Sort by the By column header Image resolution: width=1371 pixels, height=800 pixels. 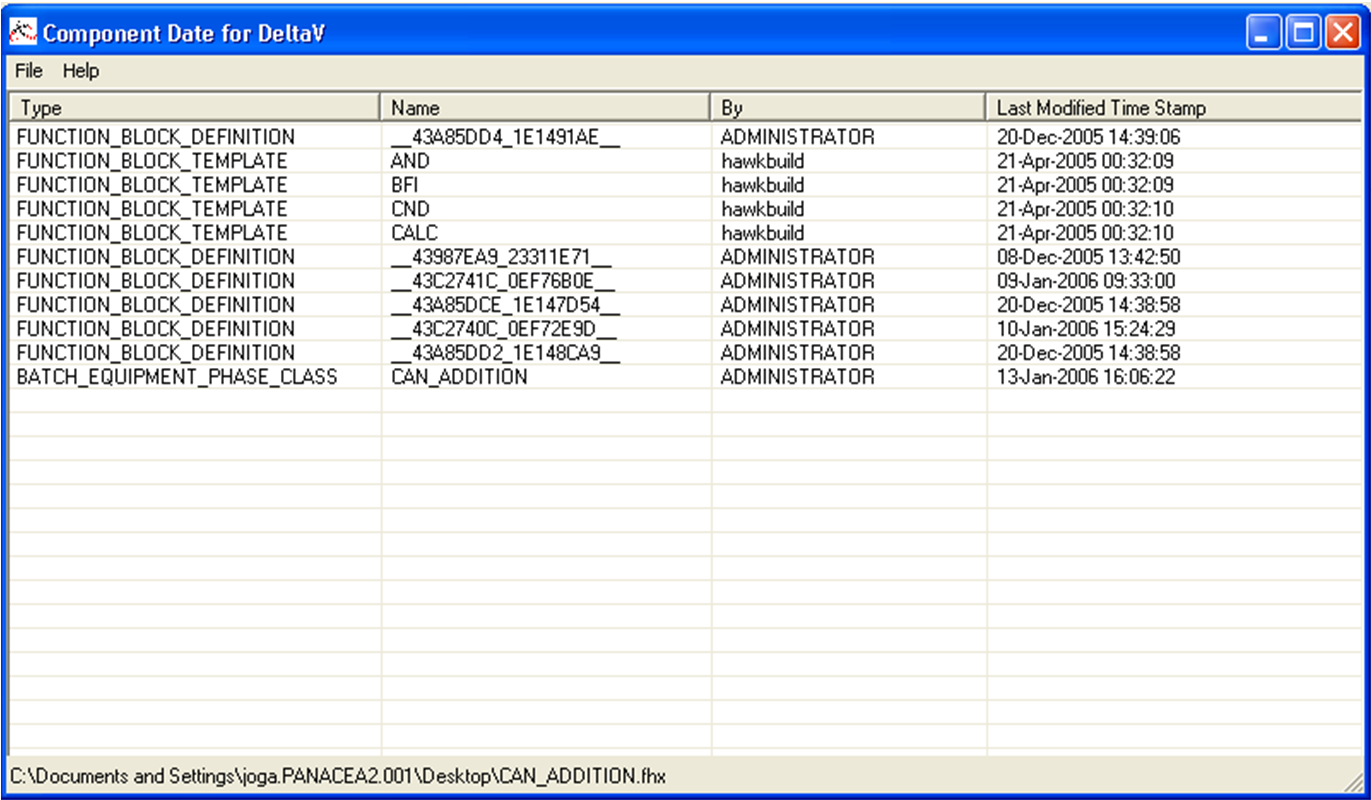click(849, 107)
